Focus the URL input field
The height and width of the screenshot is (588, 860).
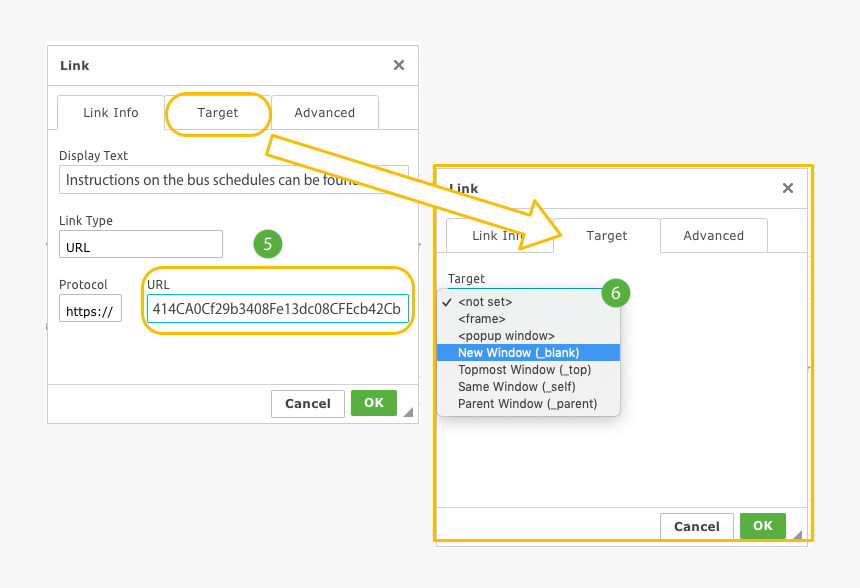[x=277, y=309]
